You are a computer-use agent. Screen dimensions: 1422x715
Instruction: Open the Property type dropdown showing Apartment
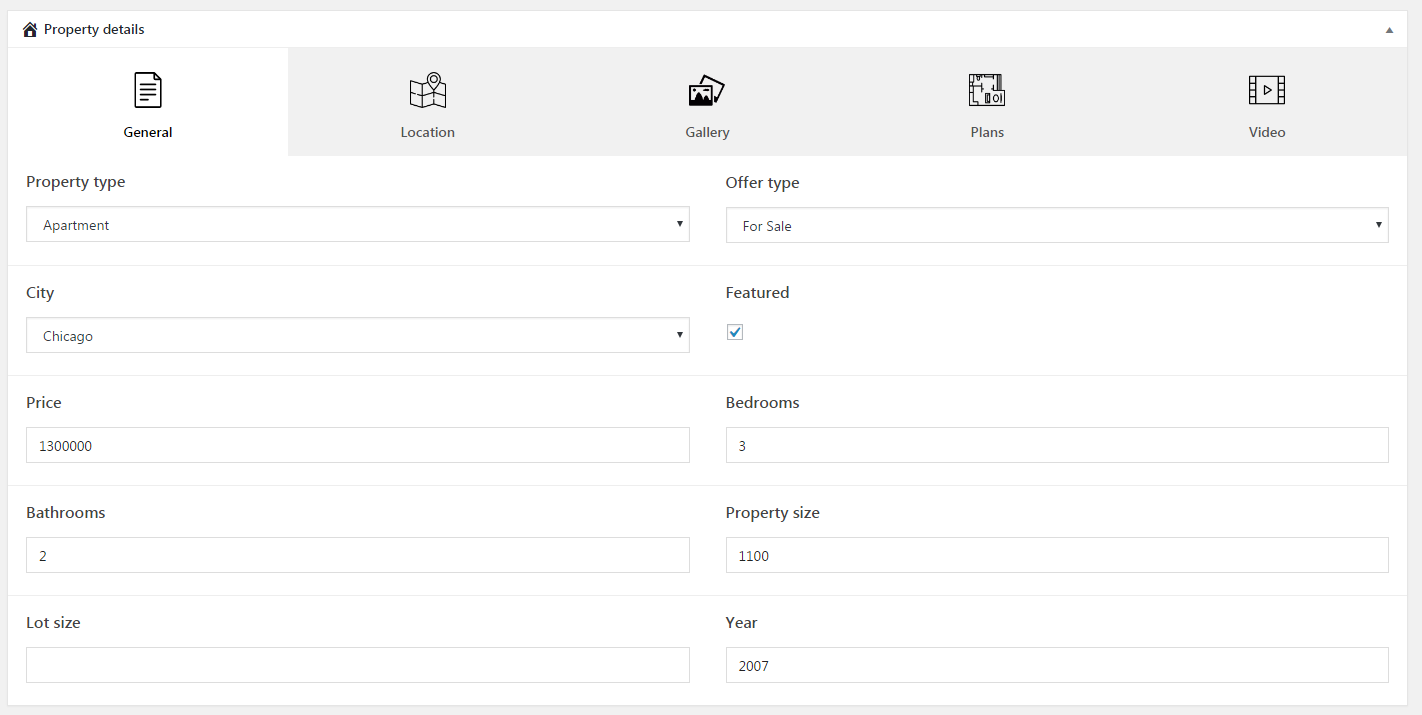point(358,225)
